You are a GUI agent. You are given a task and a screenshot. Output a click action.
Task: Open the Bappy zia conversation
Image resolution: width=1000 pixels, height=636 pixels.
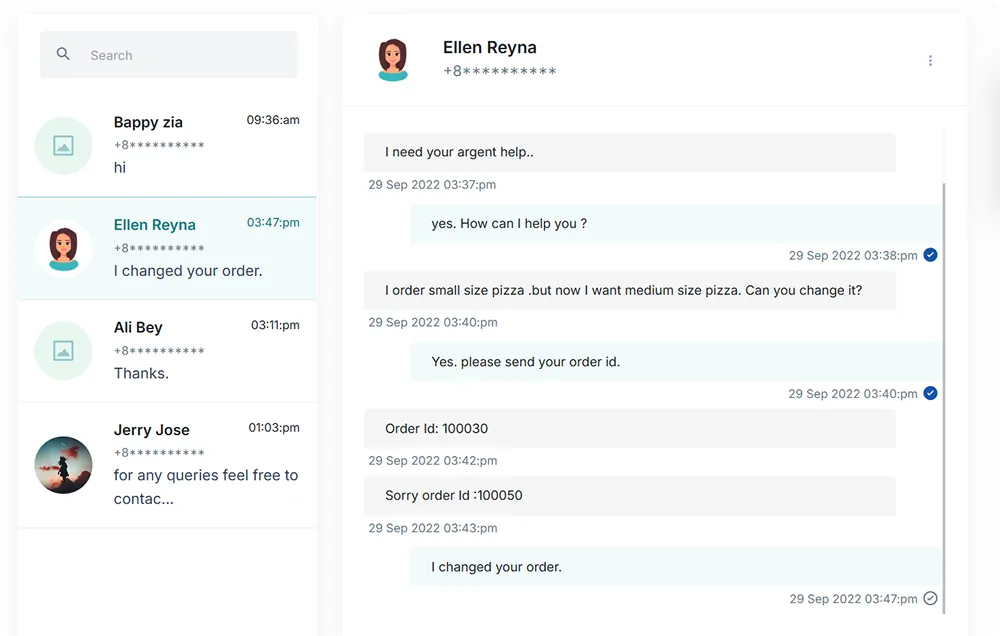[x=167, y=145]
